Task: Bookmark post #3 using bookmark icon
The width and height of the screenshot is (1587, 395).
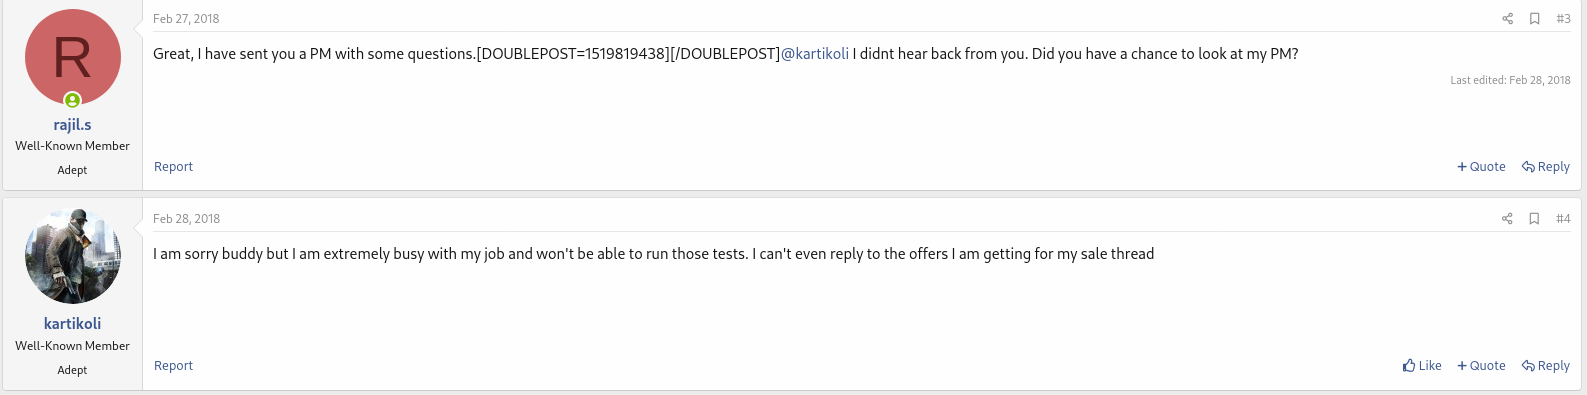Action: click(x=1534, y=19)
